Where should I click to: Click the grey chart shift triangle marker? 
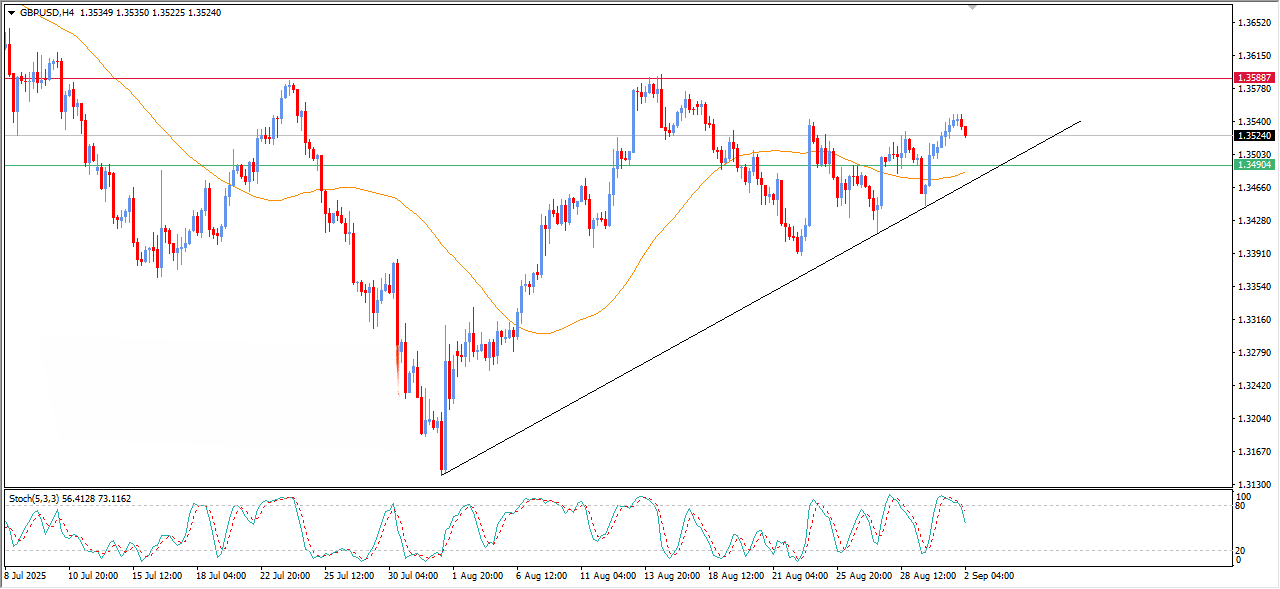(972, 8)
